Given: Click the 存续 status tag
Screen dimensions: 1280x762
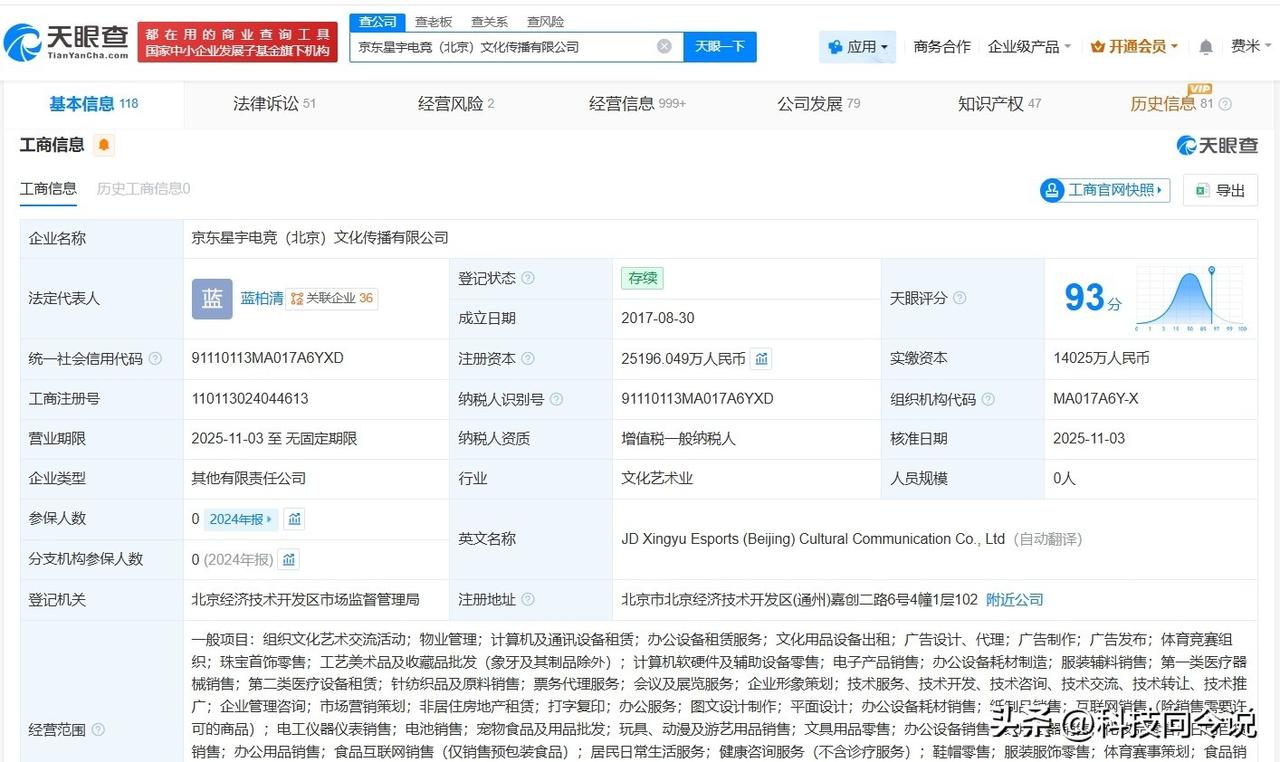Looking at the screenshot, I should click(642, 278).
